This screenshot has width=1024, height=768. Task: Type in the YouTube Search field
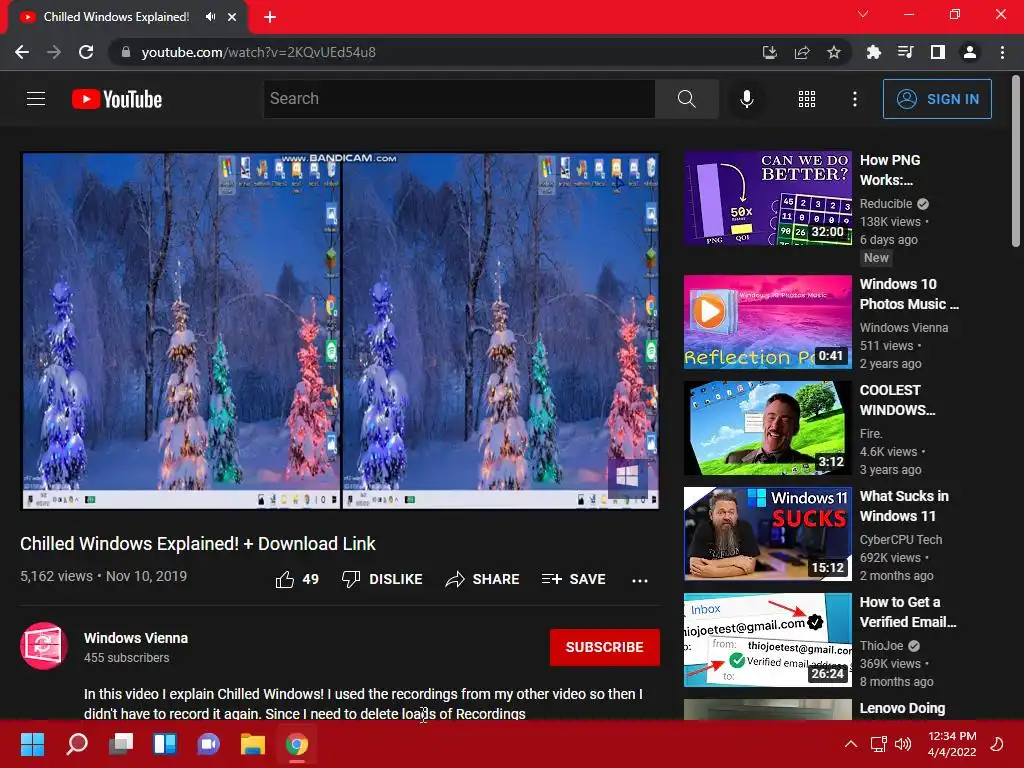(459, 99)
